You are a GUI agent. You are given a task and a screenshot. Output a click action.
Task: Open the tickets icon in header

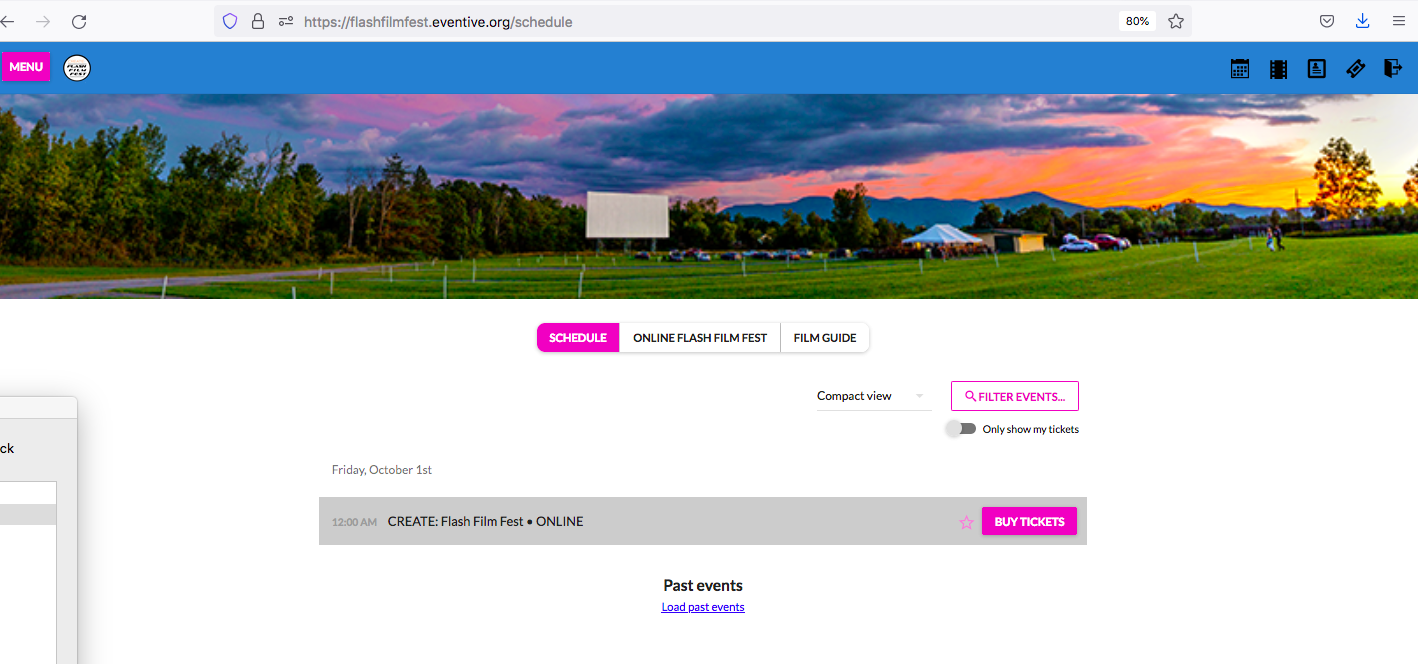coord(1355,68)
